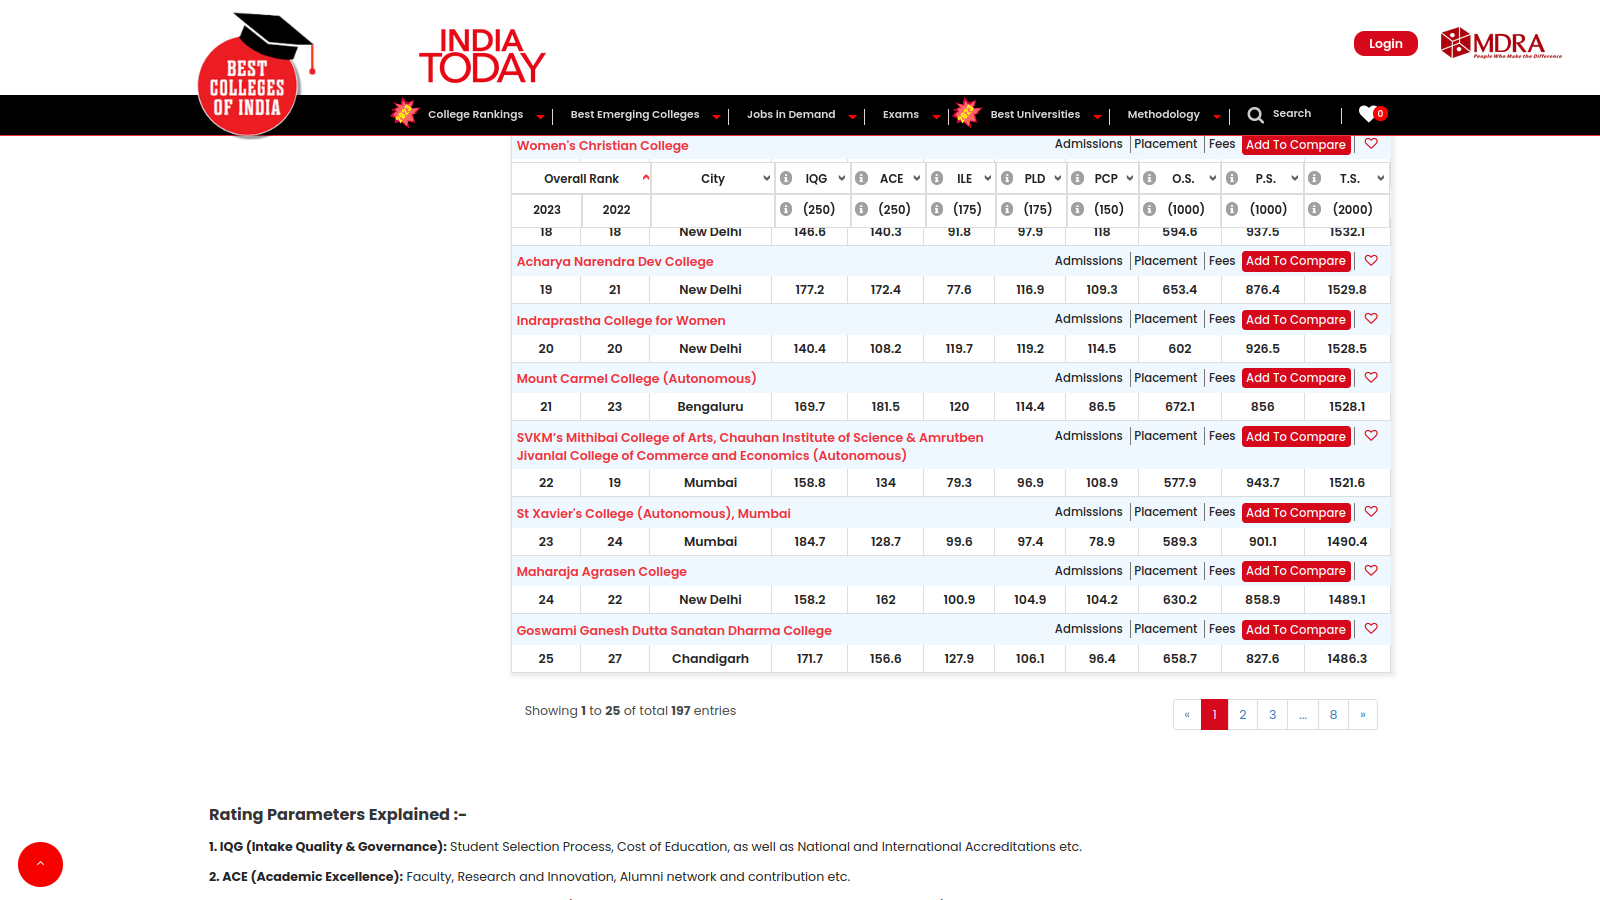This screenshot has width=1600, height=900.
Task: Favorite Acharya Narendra Dev College heart icon
Action: point(1371,260)
